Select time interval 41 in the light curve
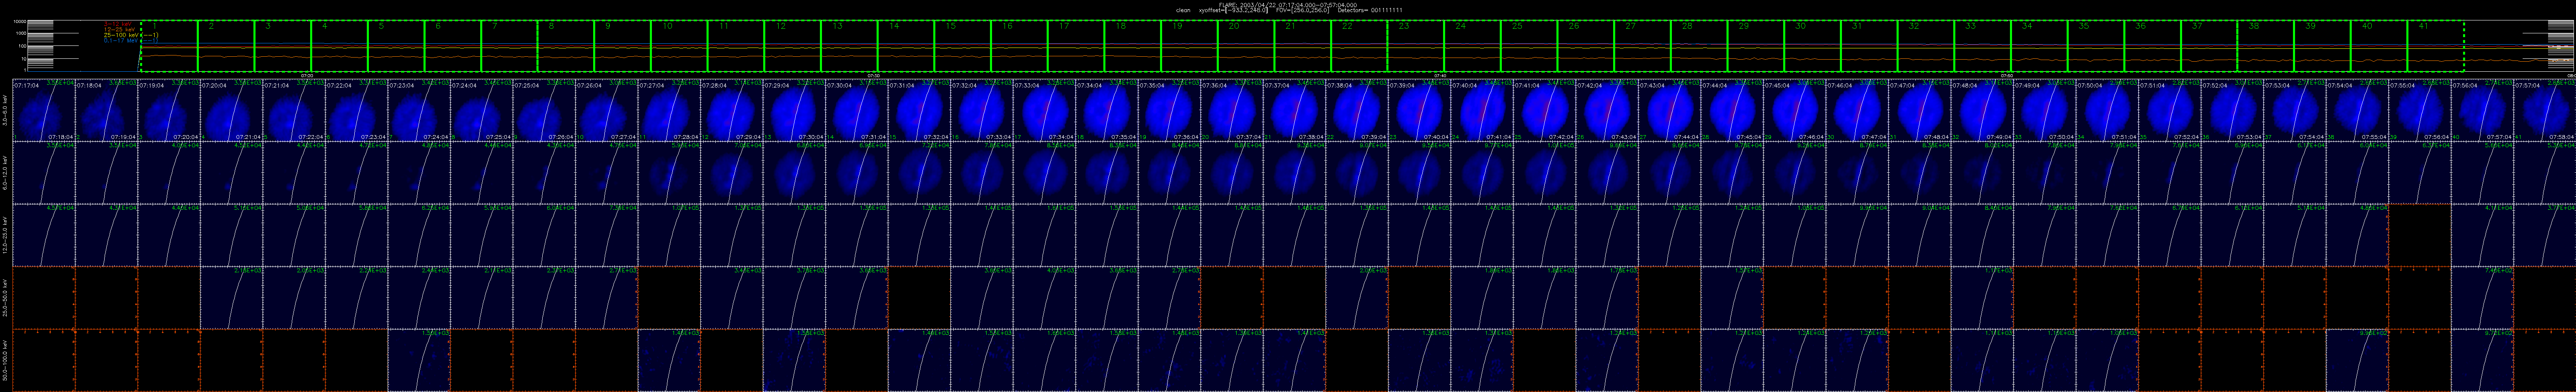Image resolution: width=2576 pixels, height=392 pixels. pyautogui.click(x=2436, y=46)
